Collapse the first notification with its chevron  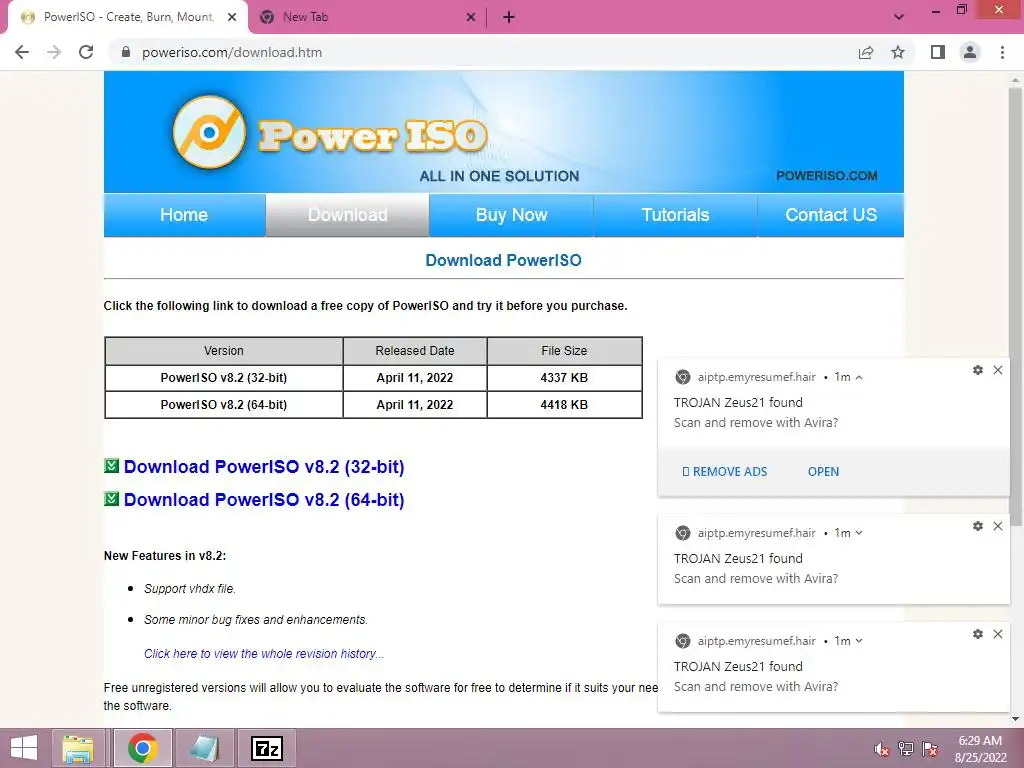coord(859,377)
